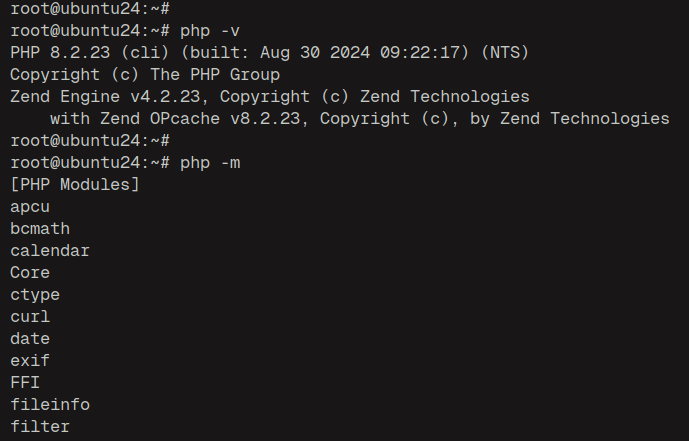Click the FFI module entry
The width and height of the screenshot is (689, 441).
25,383
